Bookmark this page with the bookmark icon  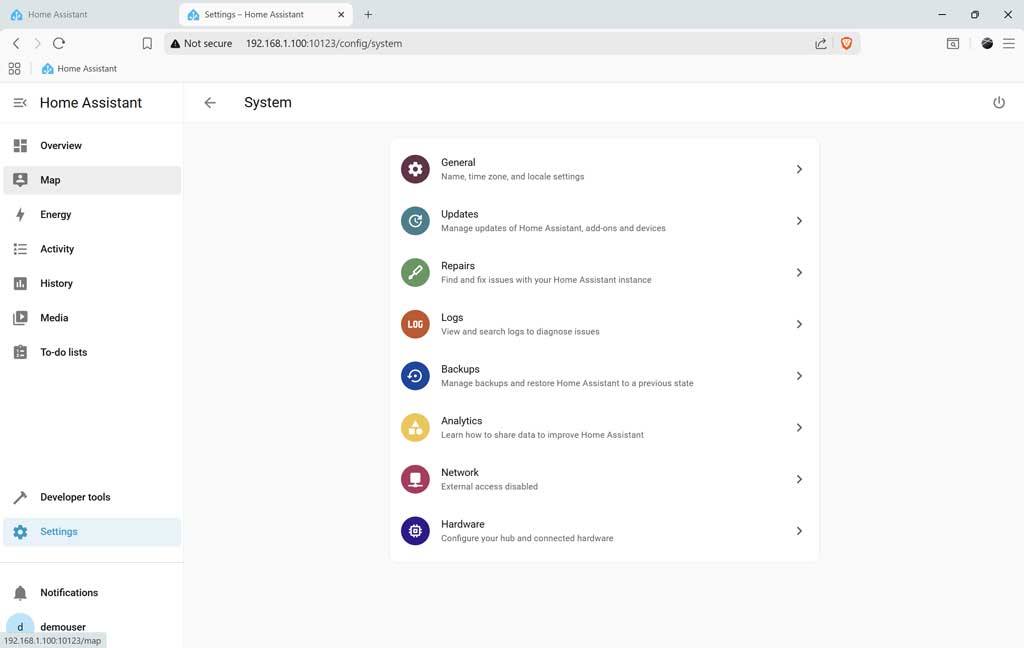[147, 43]
